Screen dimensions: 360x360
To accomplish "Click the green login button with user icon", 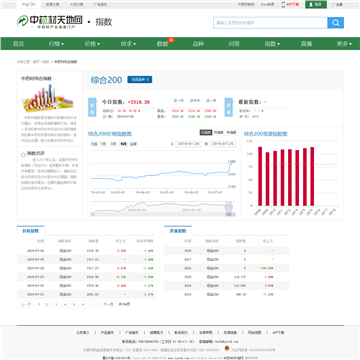I will click(316, 4).
